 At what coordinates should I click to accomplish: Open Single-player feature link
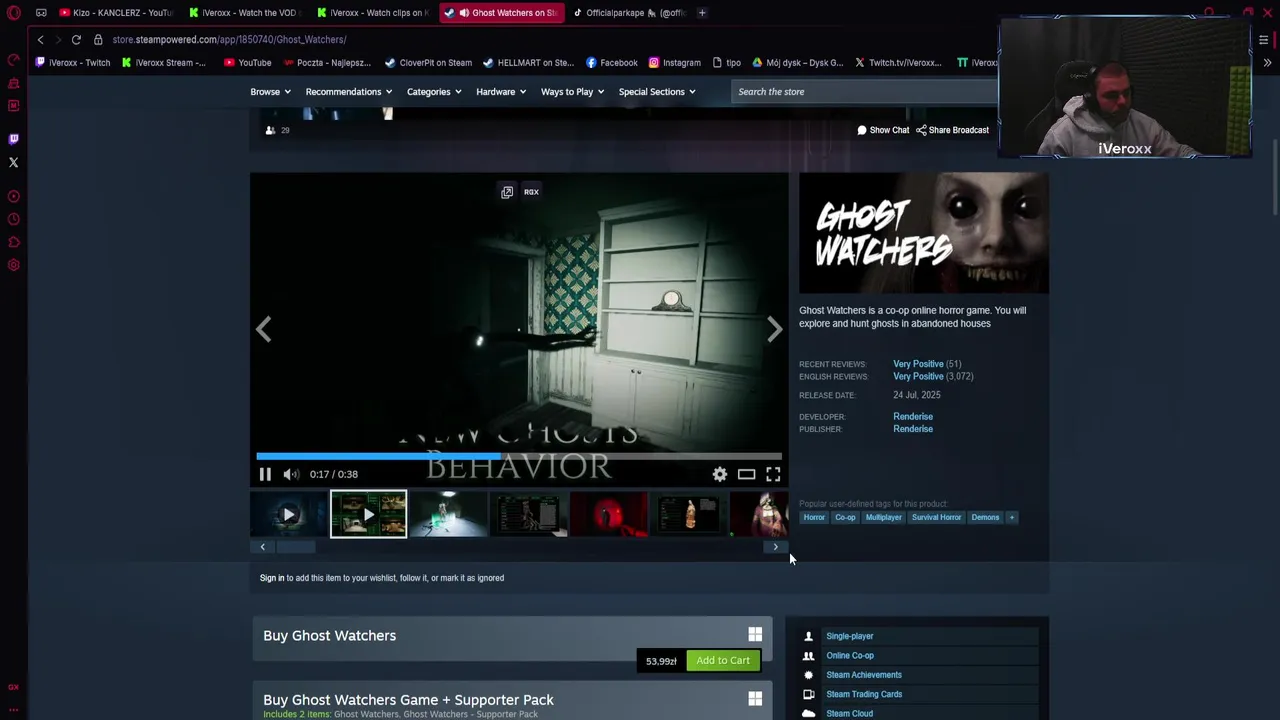(x=850, y=636)
